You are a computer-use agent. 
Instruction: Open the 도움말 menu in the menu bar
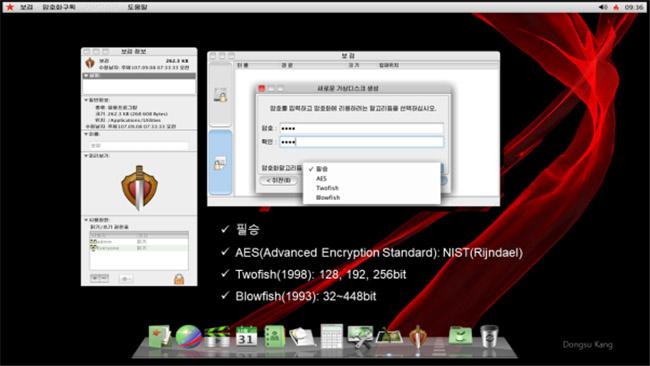pos(137,7)
